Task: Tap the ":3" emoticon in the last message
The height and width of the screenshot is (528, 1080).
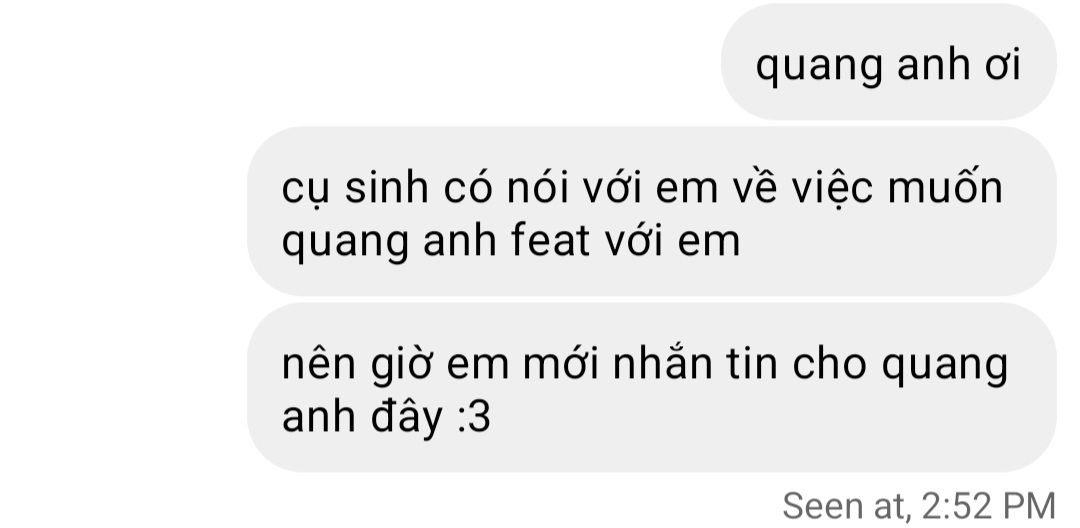Action: [x=474, y=418]
